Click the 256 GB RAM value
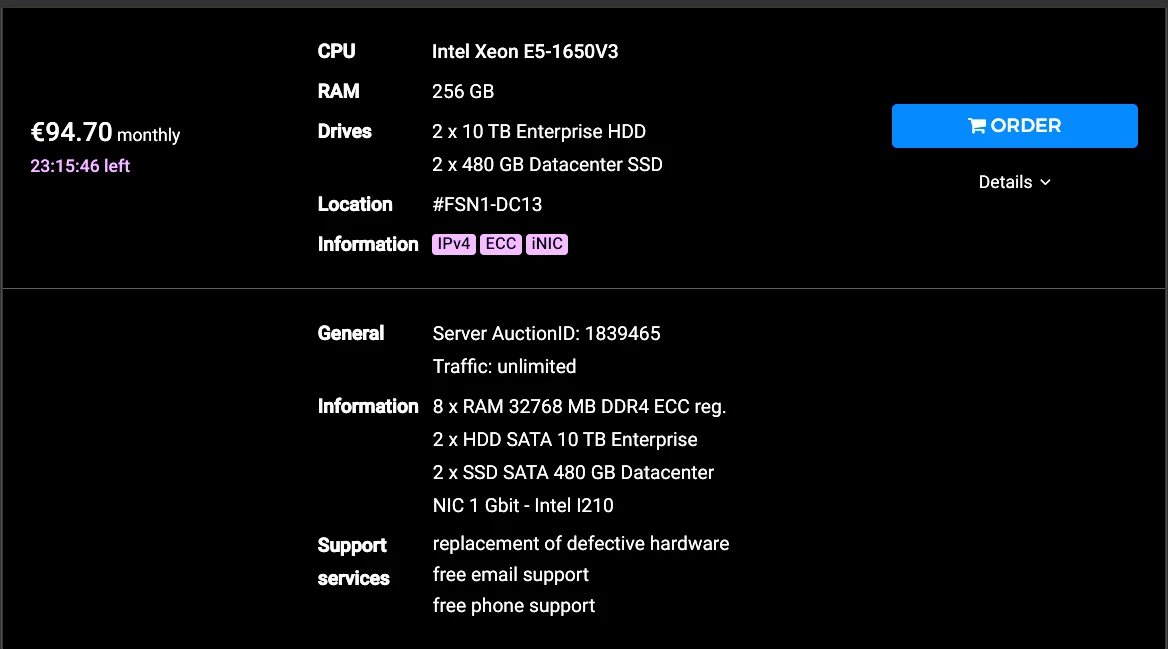 [x=463, y=92]
